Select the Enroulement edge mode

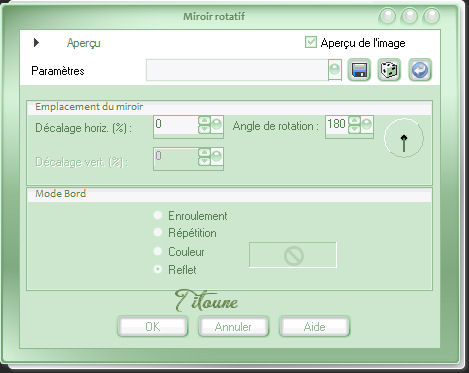click(x=158, y=215)
